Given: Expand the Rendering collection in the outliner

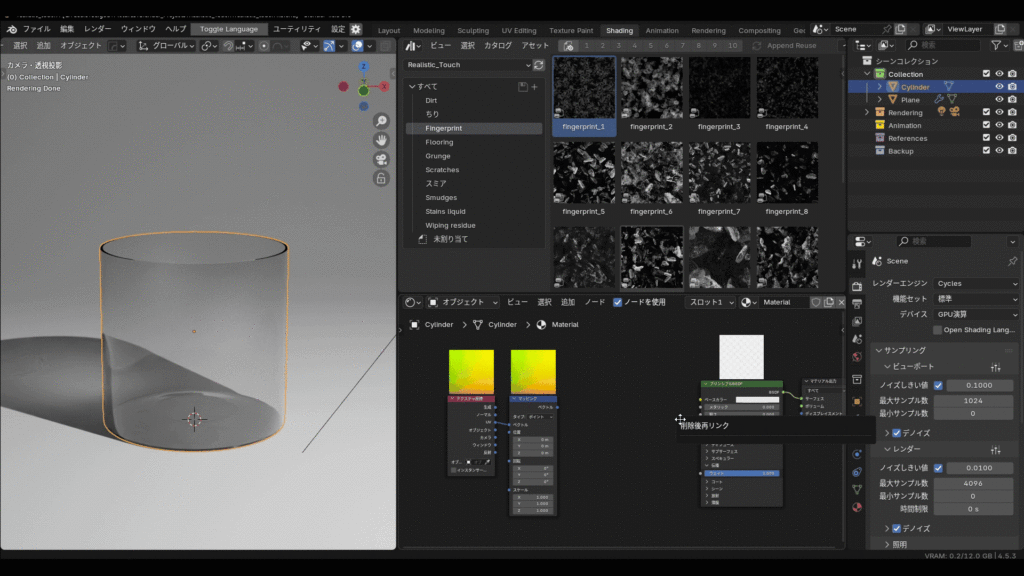Looking at the screenshot, I should [866, 113].
